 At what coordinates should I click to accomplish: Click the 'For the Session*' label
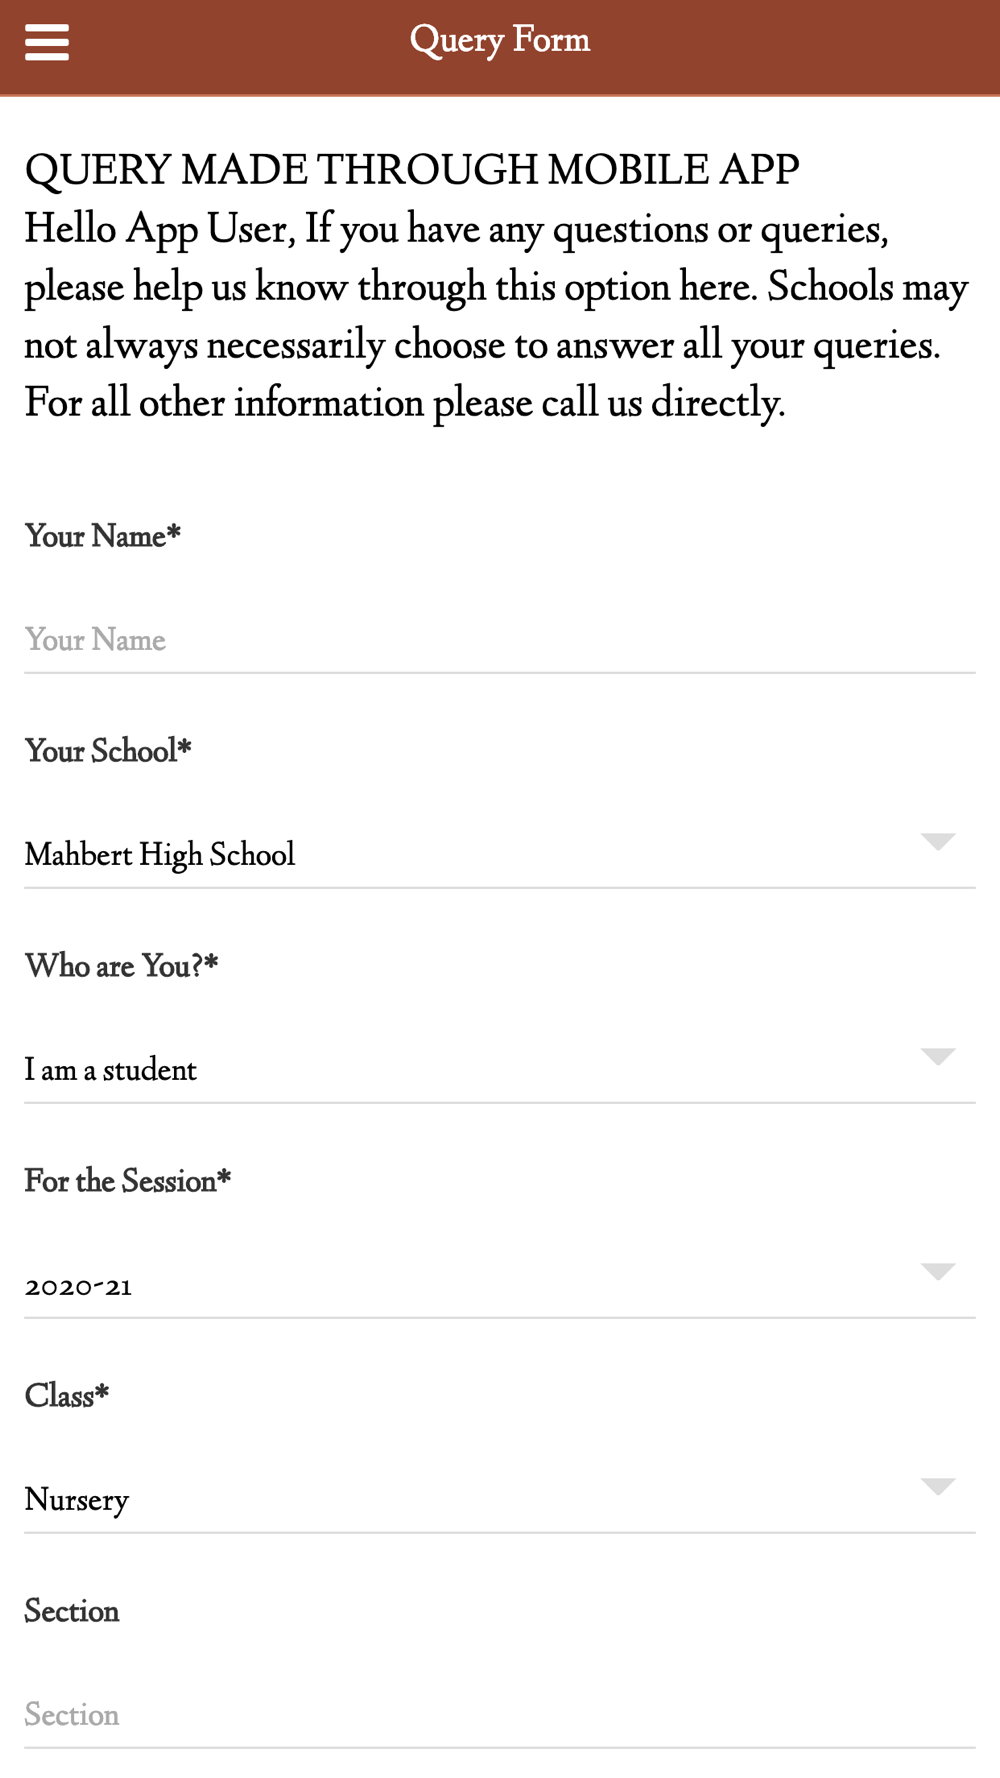point(128,1181)
